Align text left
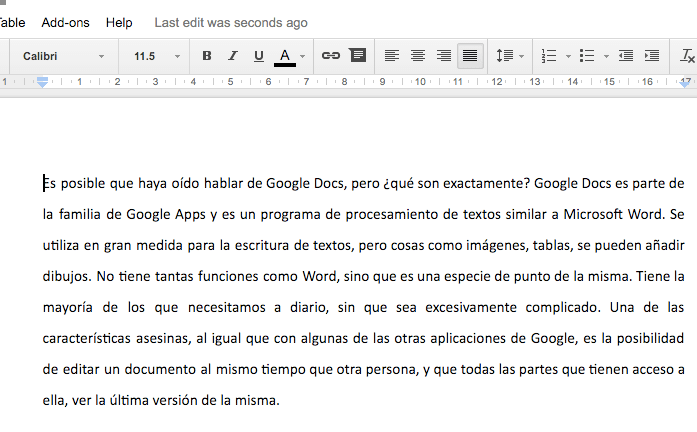The image size is (697, 432). click(x=392, y=56)
